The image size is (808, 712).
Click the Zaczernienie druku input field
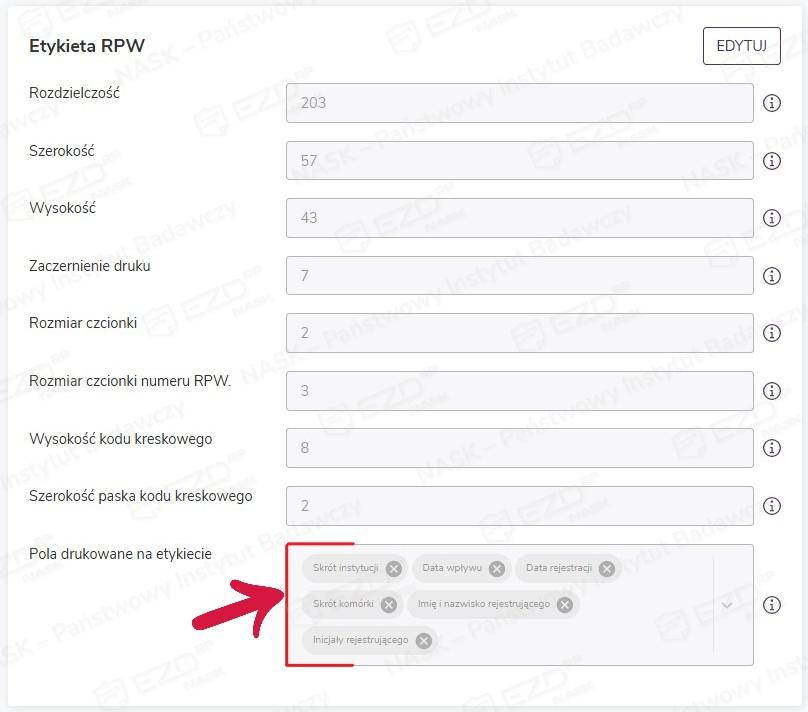519,276
